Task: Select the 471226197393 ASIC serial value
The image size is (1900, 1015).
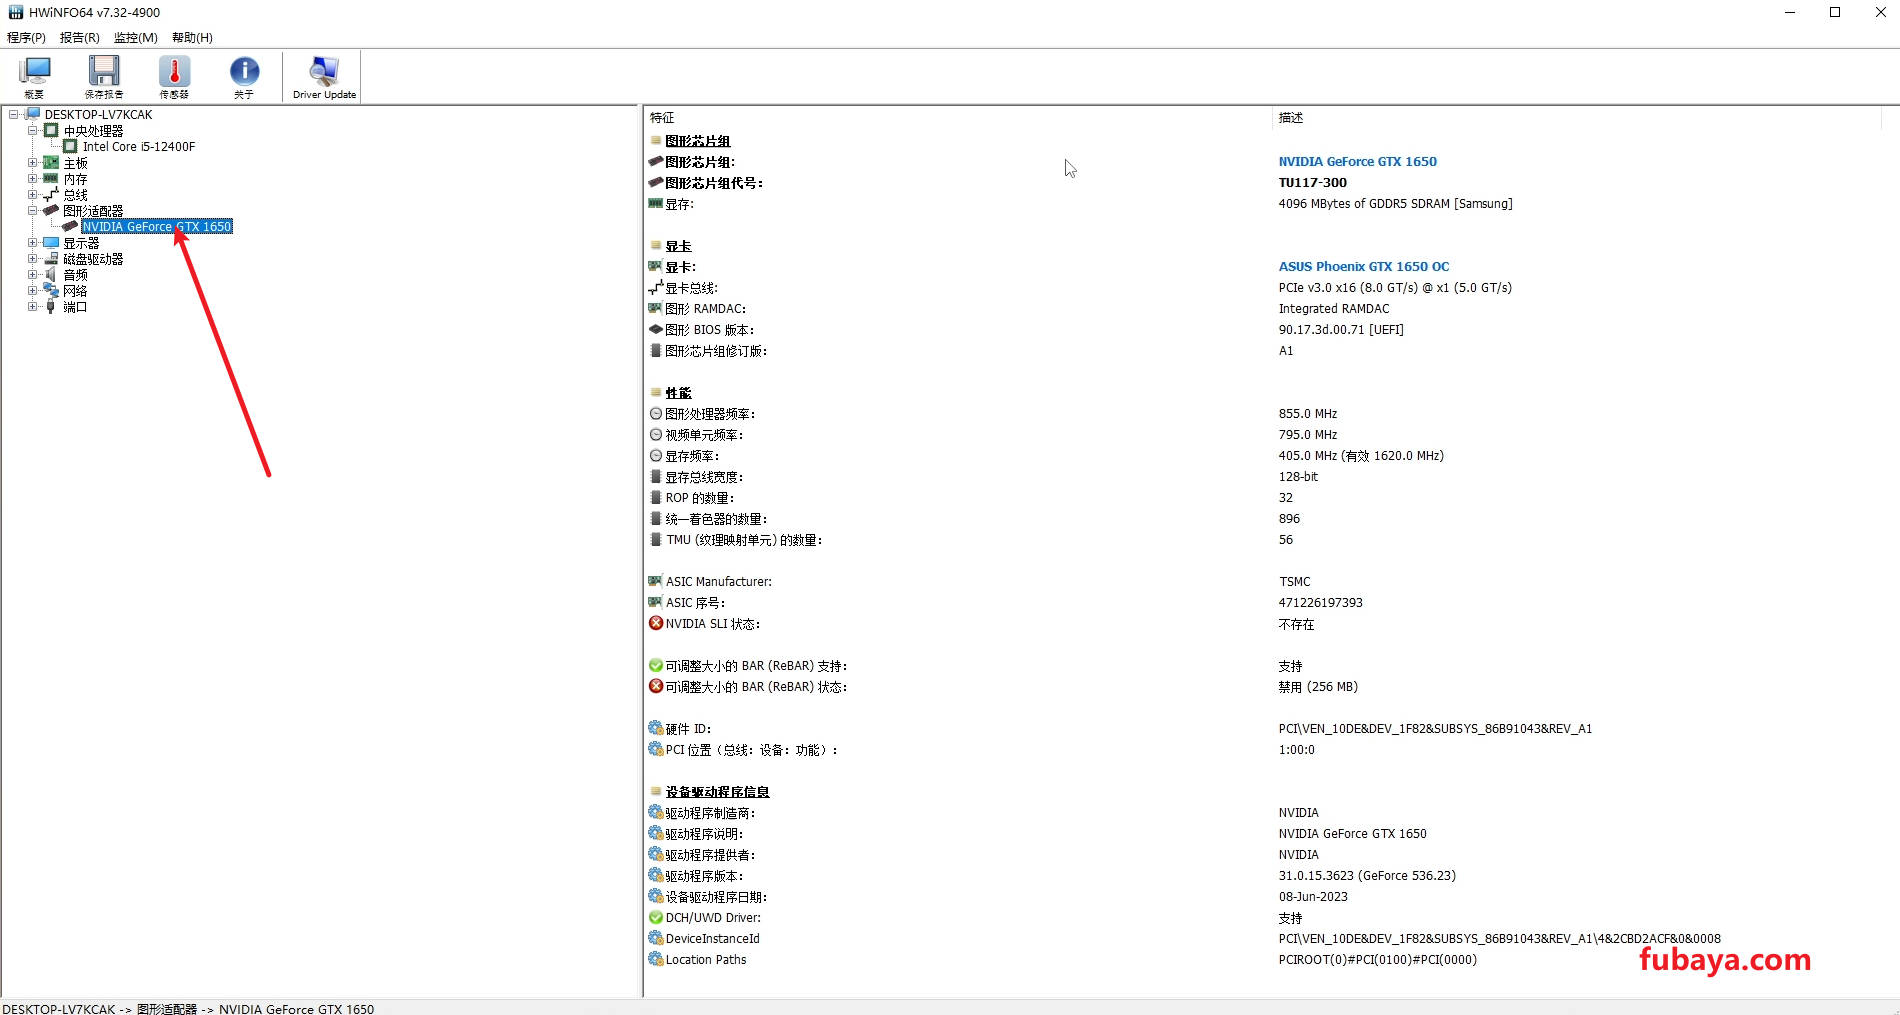Action: (1320, 602)
